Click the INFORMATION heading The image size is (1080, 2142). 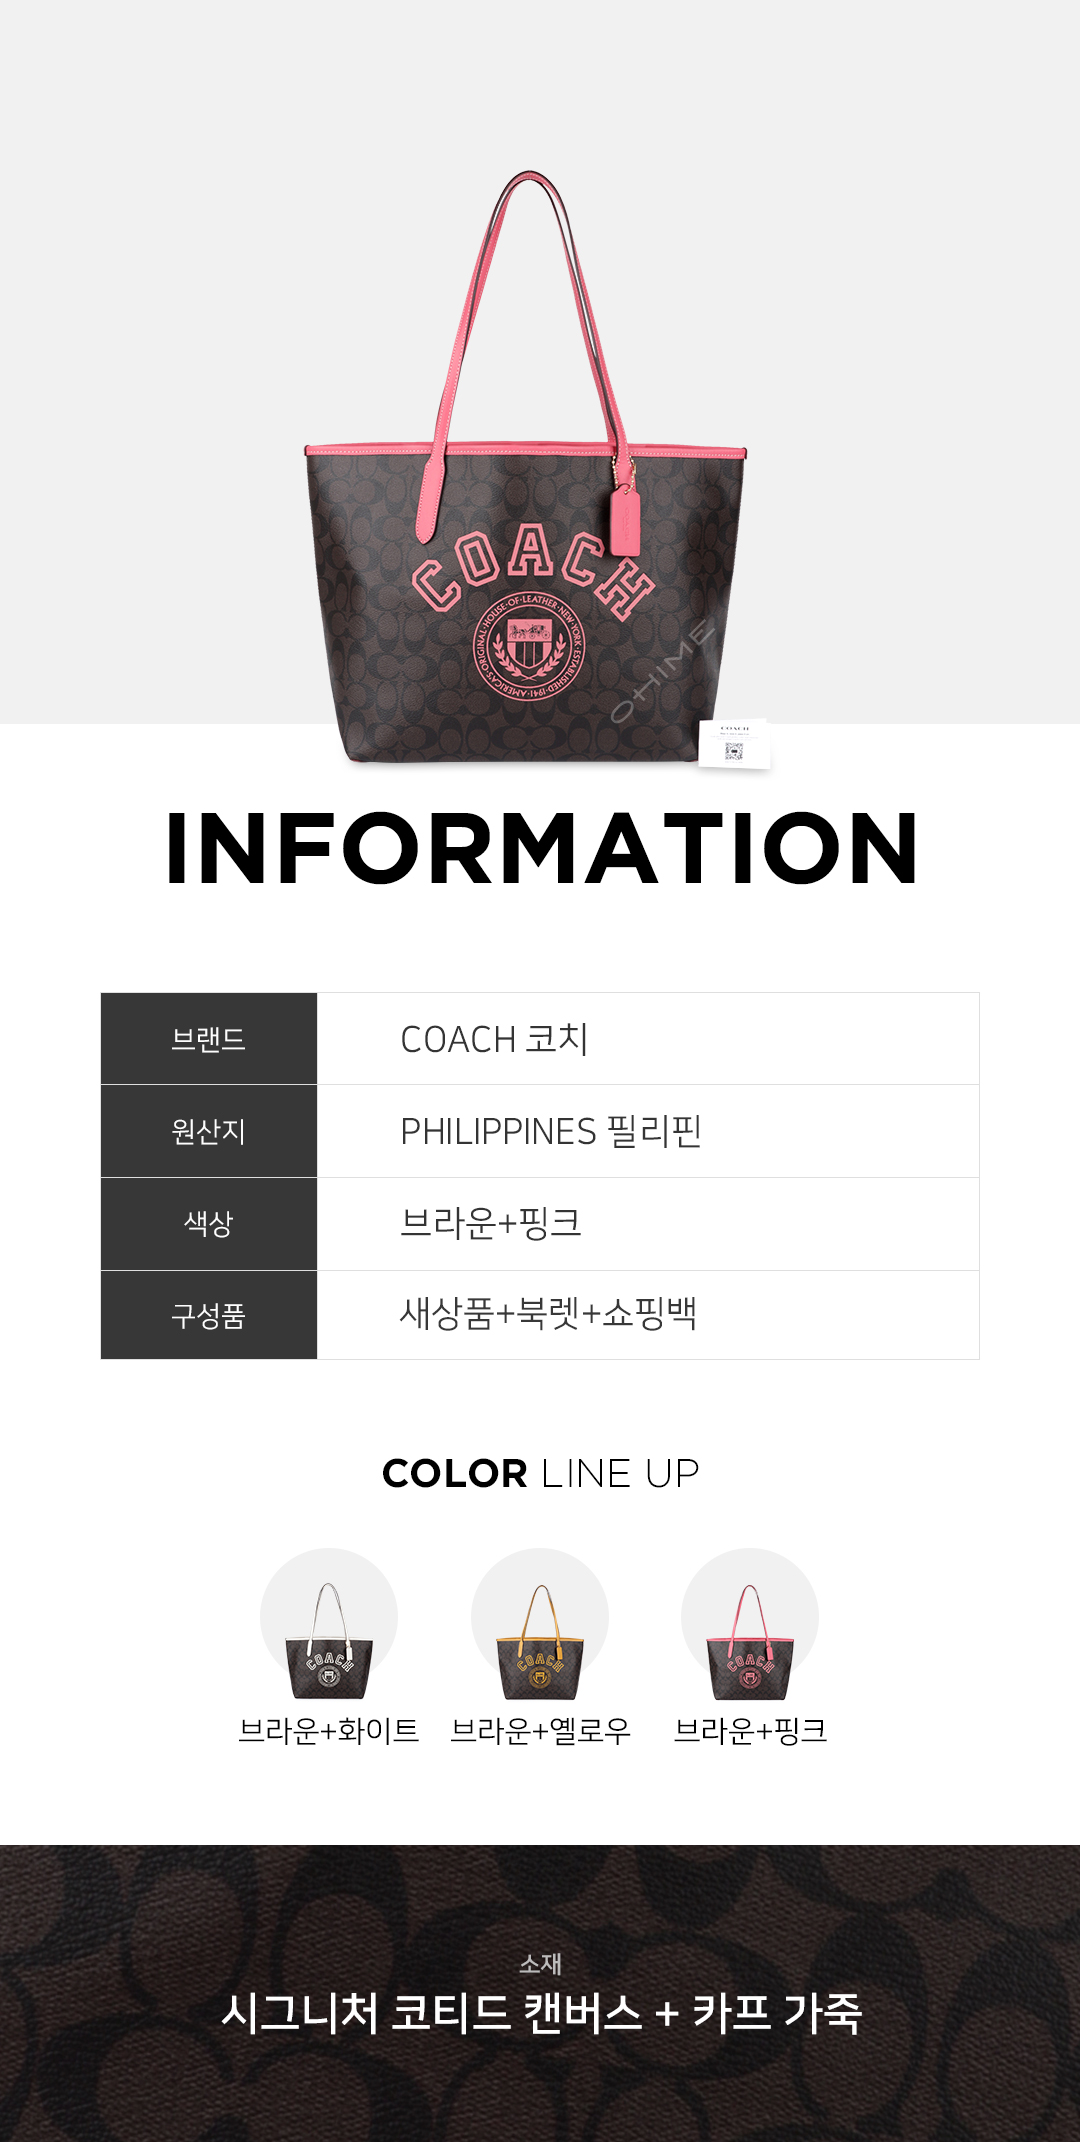pyautogui.click(x=541, y=849)
